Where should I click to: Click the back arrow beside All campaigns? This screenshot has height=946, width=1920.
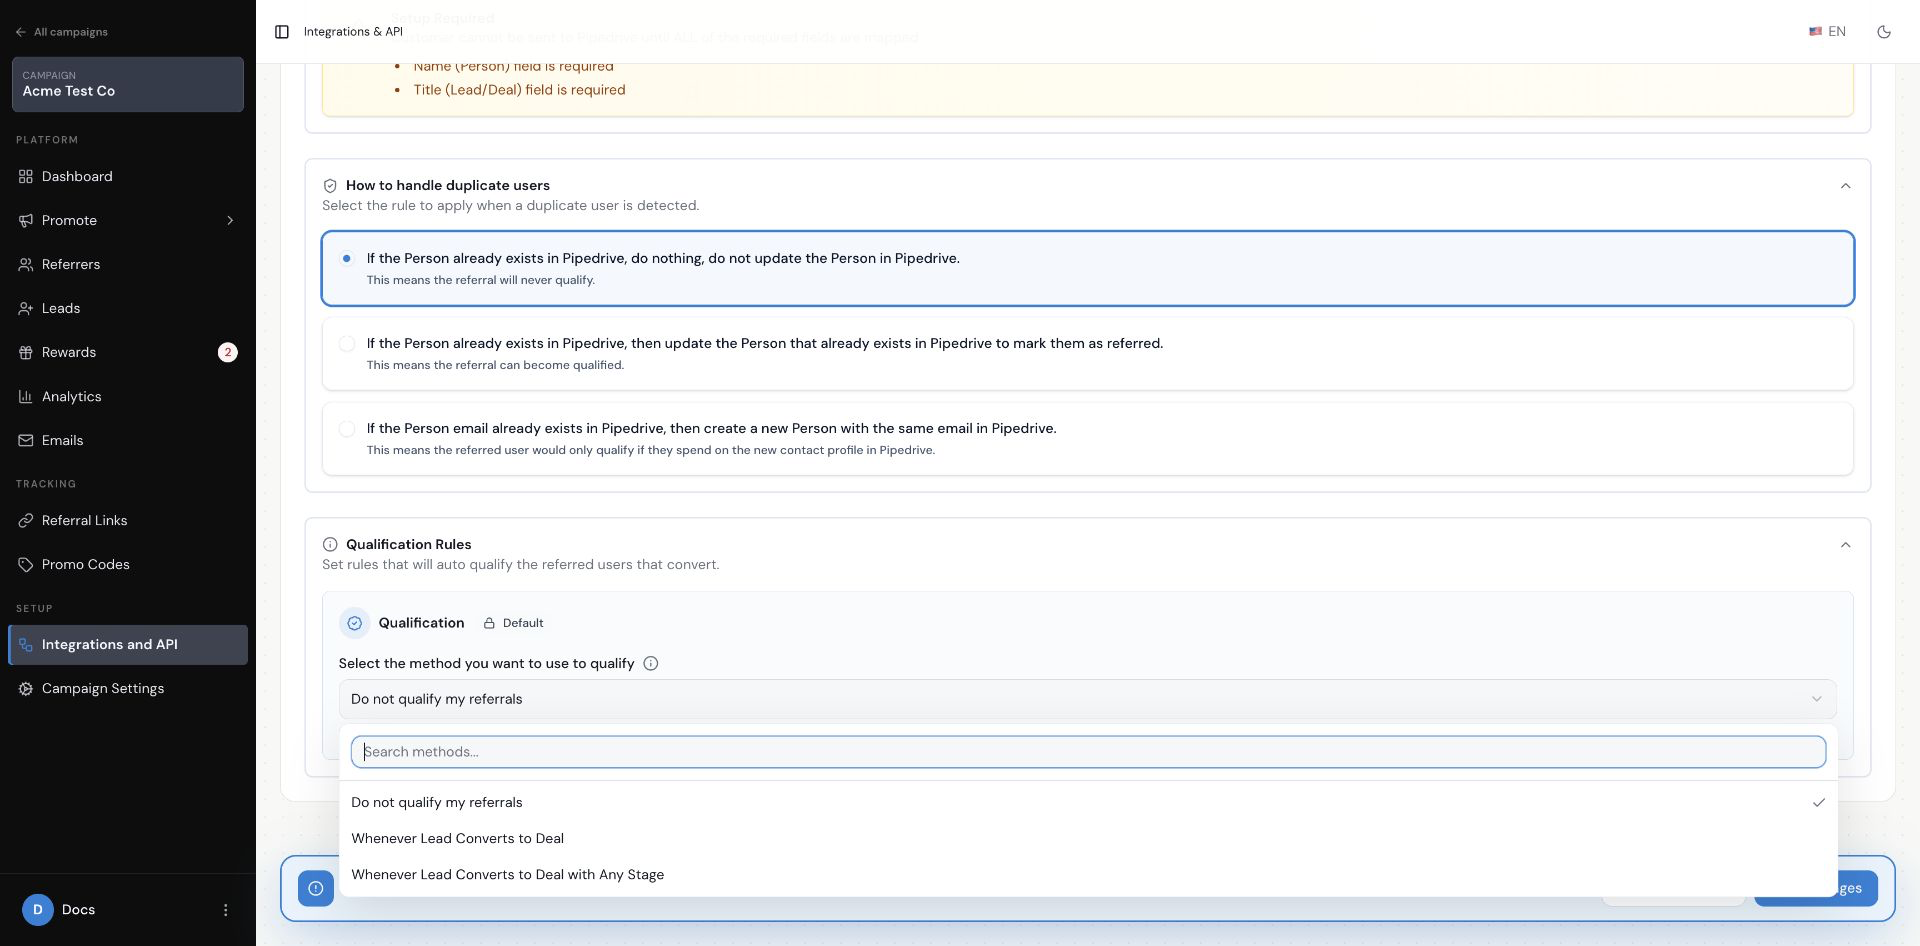[x=21, y=32]
